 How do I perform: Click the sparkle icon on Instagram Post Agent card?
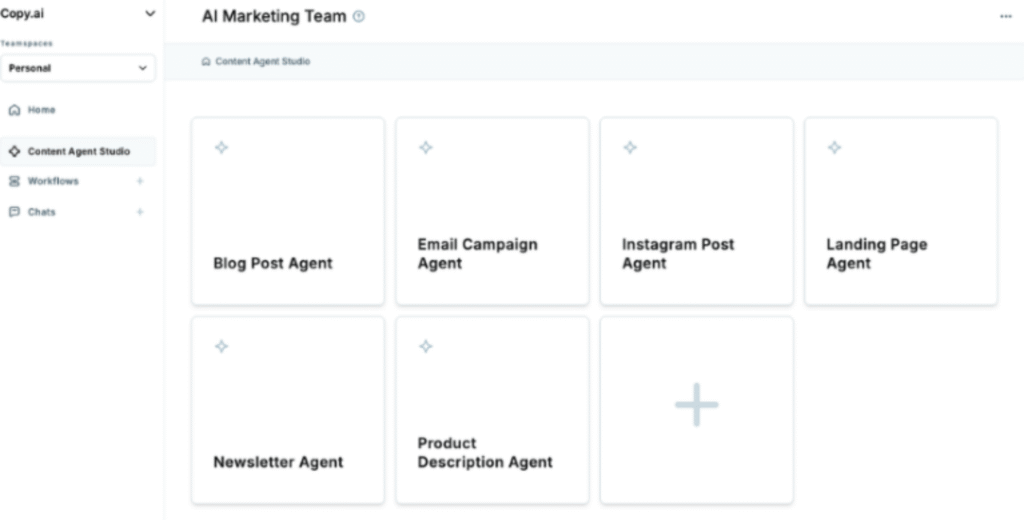[630, 148]
